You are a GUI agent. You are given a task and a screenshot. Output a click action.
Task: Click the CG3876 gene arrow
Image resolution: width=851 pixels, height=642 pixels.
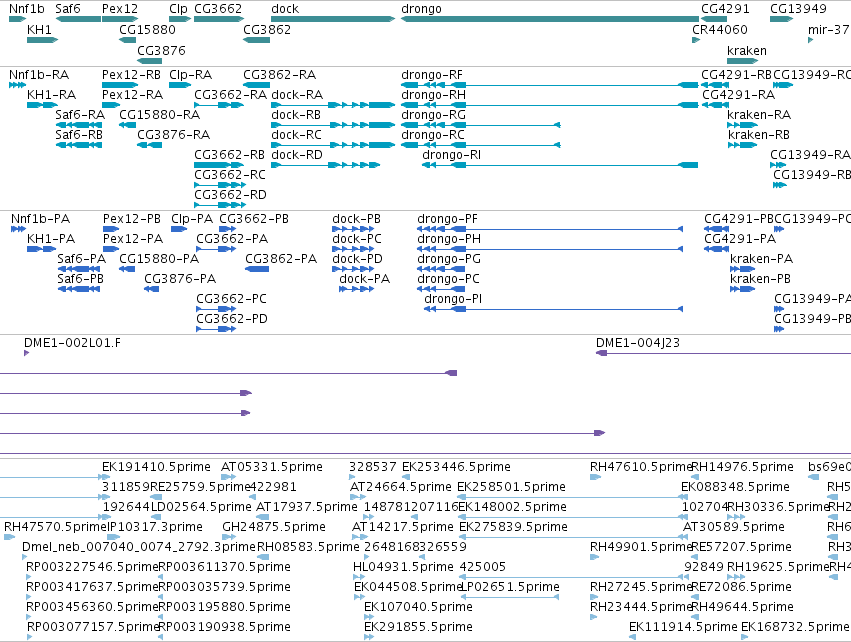(149, 61)
